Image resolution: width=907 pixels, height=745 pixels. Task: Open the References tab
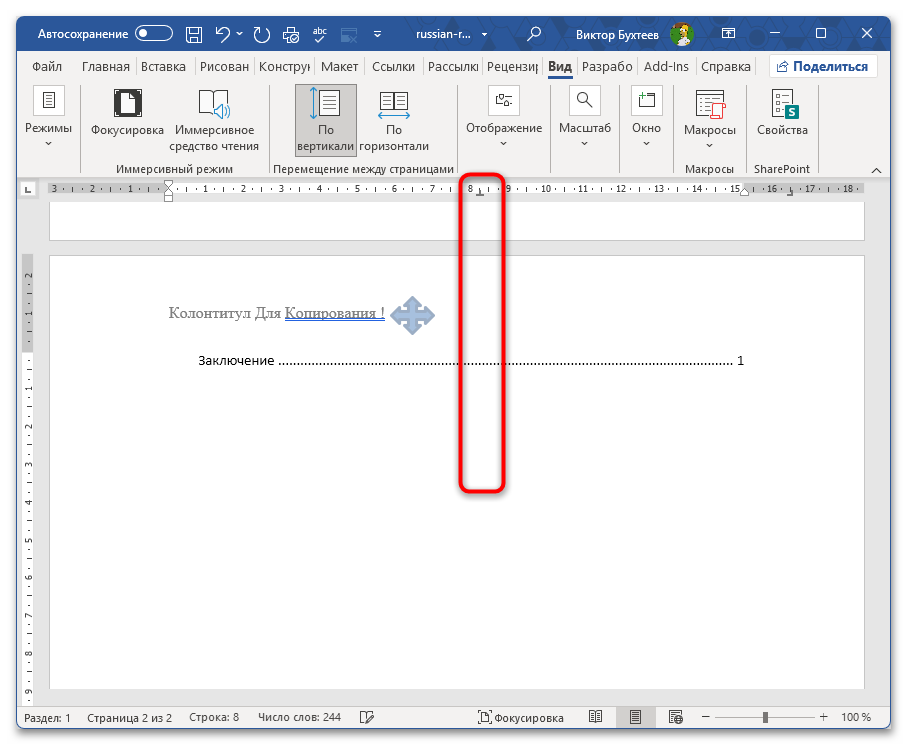[393, 67]
